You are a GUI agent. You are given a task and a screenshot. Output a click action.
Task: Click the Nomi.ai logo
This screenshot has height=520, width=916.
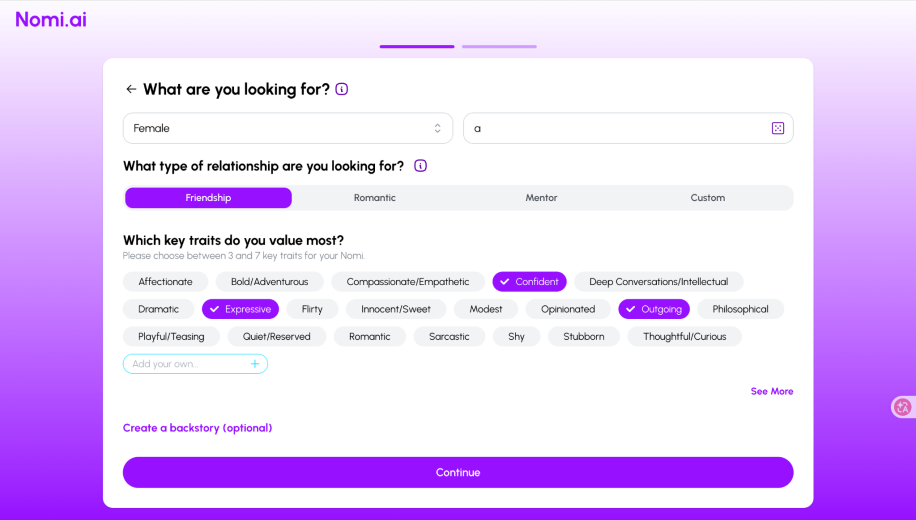(51, 19)
